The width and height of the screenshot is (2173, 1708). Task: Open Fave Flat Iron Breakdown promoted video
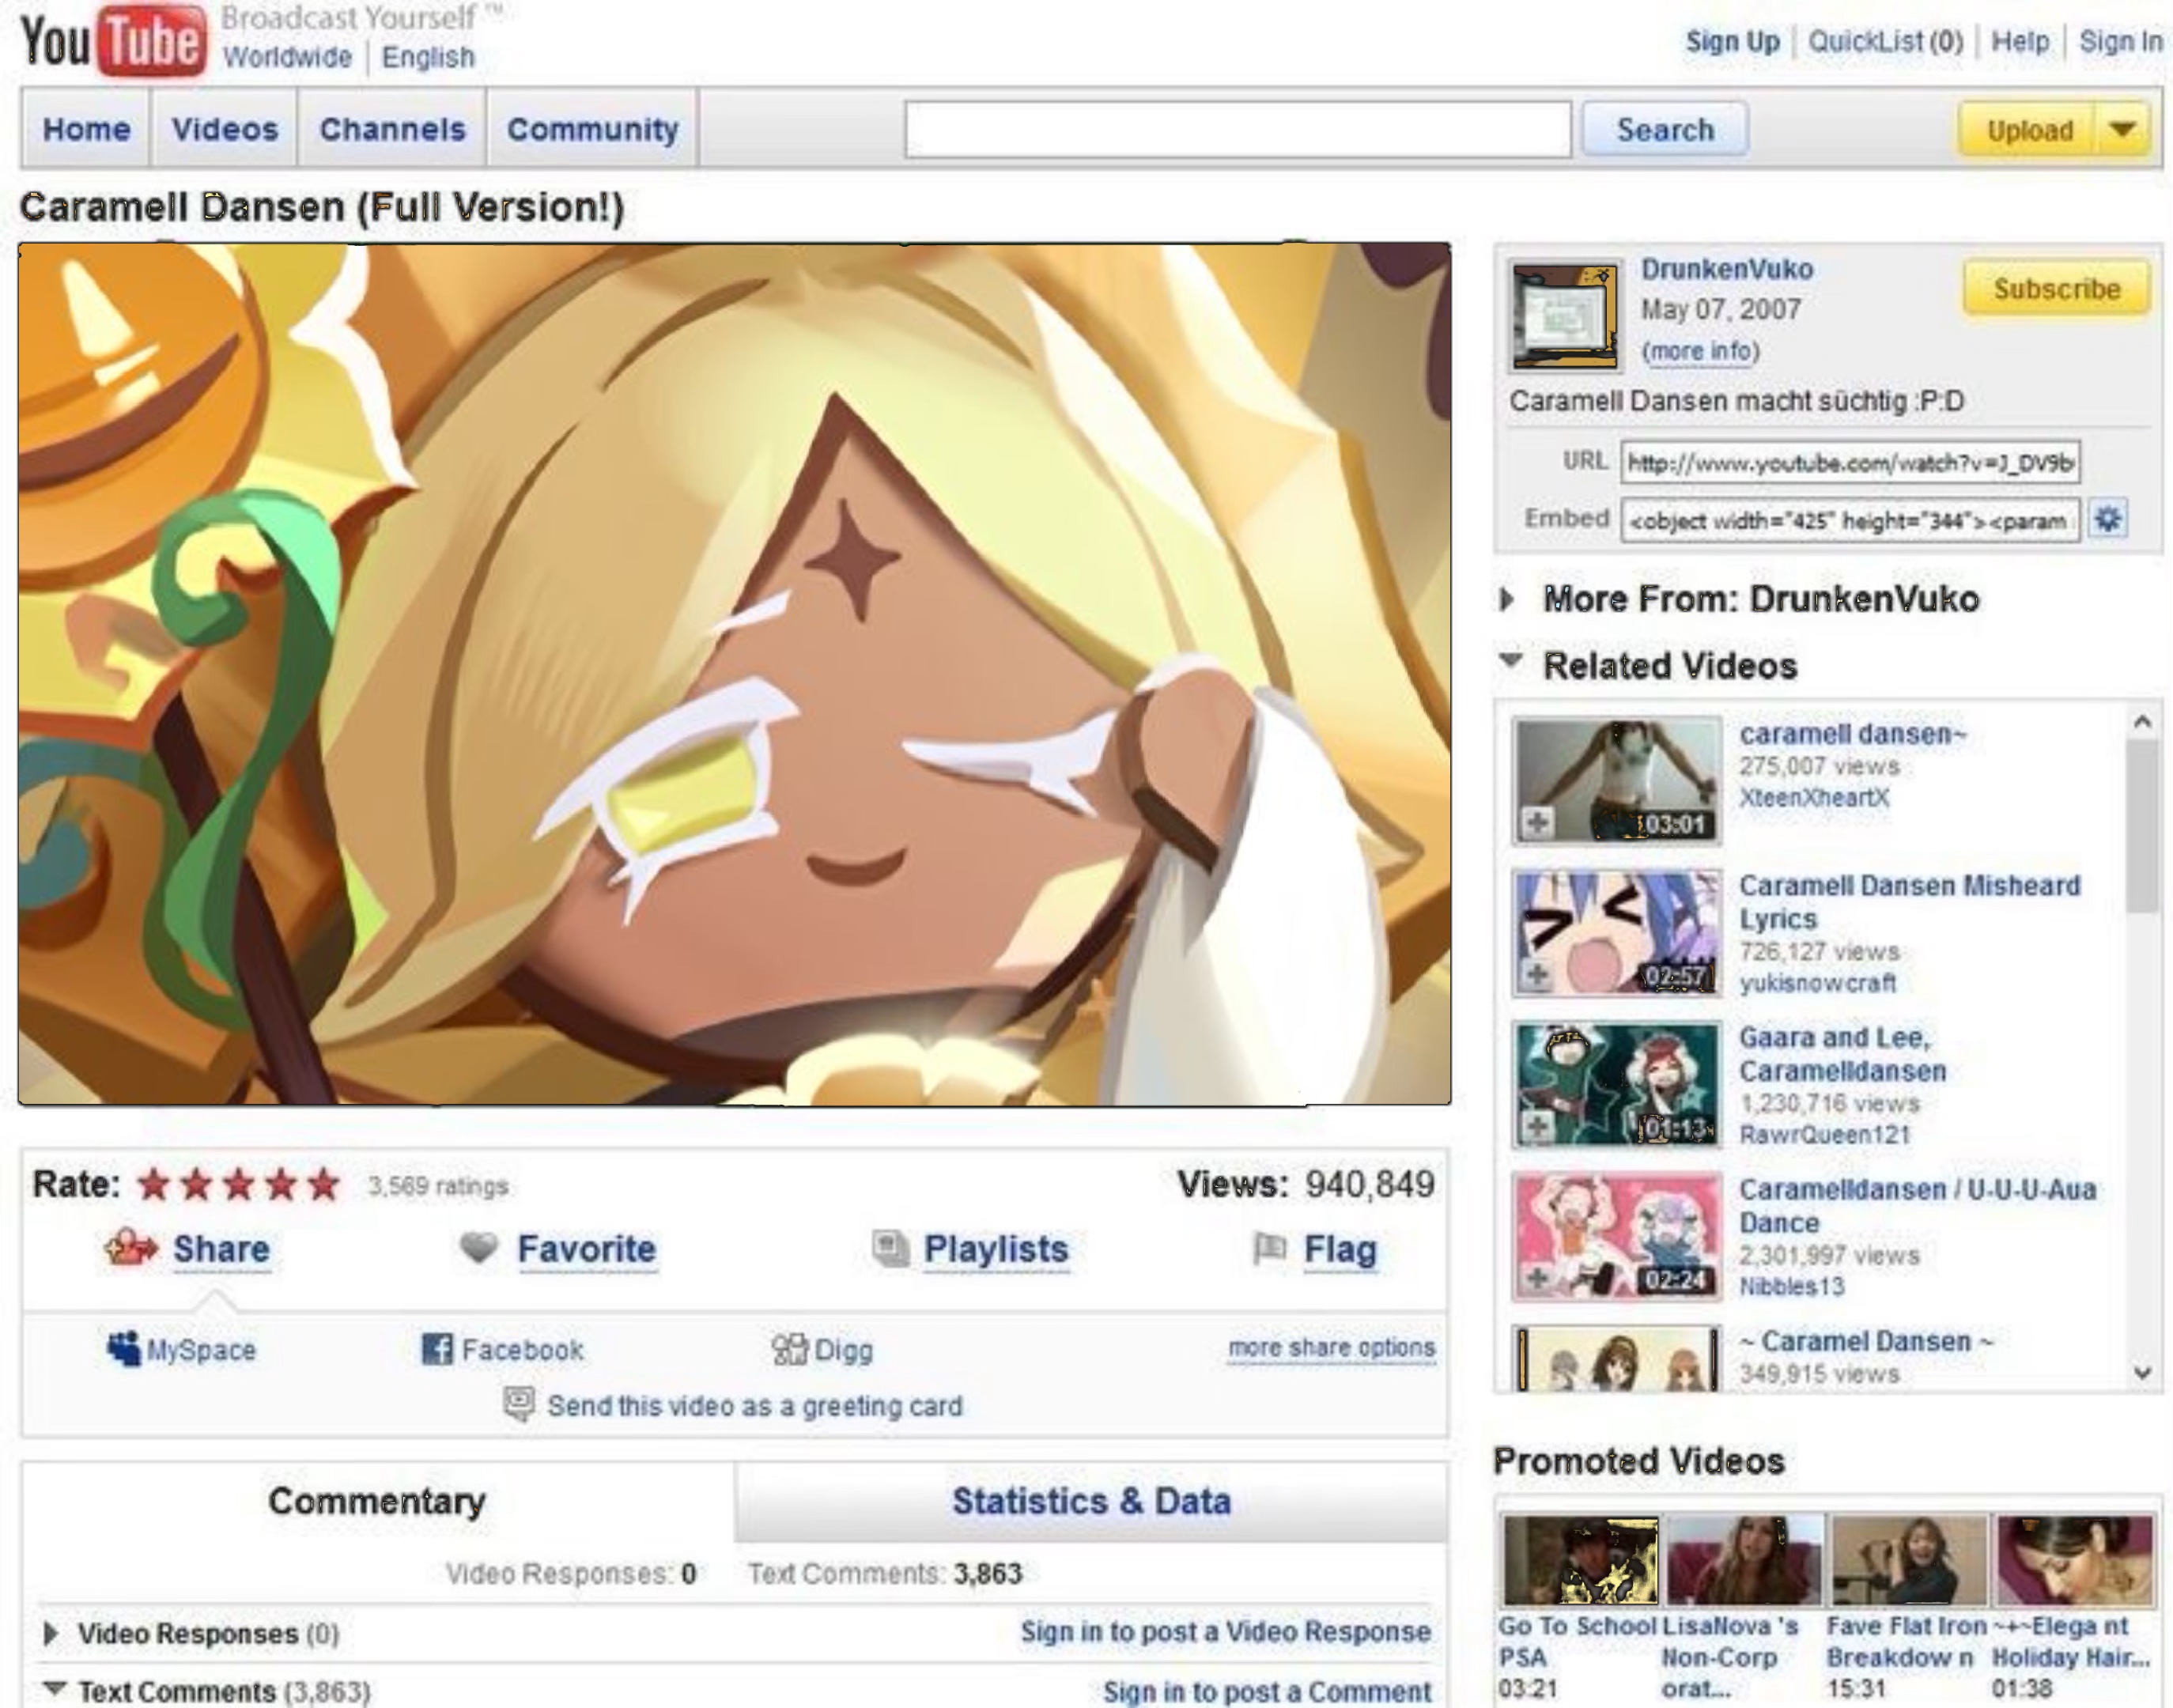(1909, 1561)
